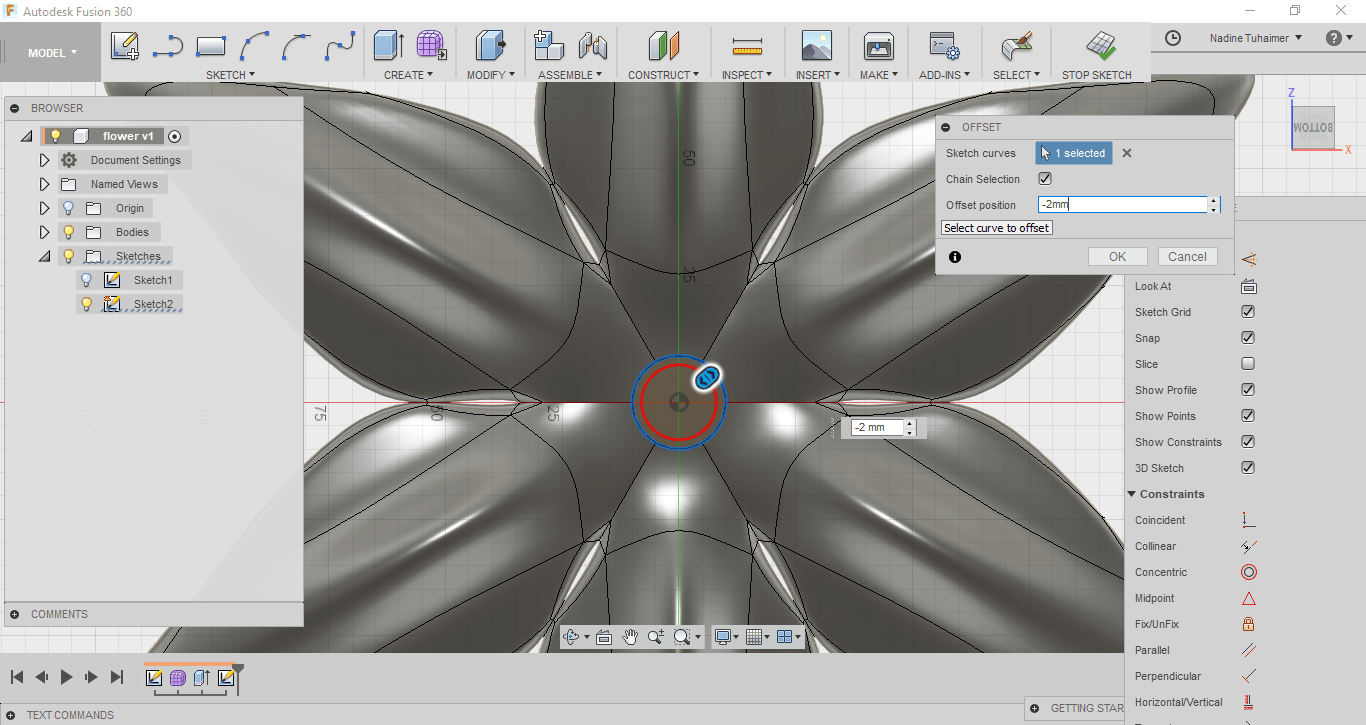The width and height of the screenshot is (1366, 725).
Task: Open the SKETCH menu
Action: [230, 75]
